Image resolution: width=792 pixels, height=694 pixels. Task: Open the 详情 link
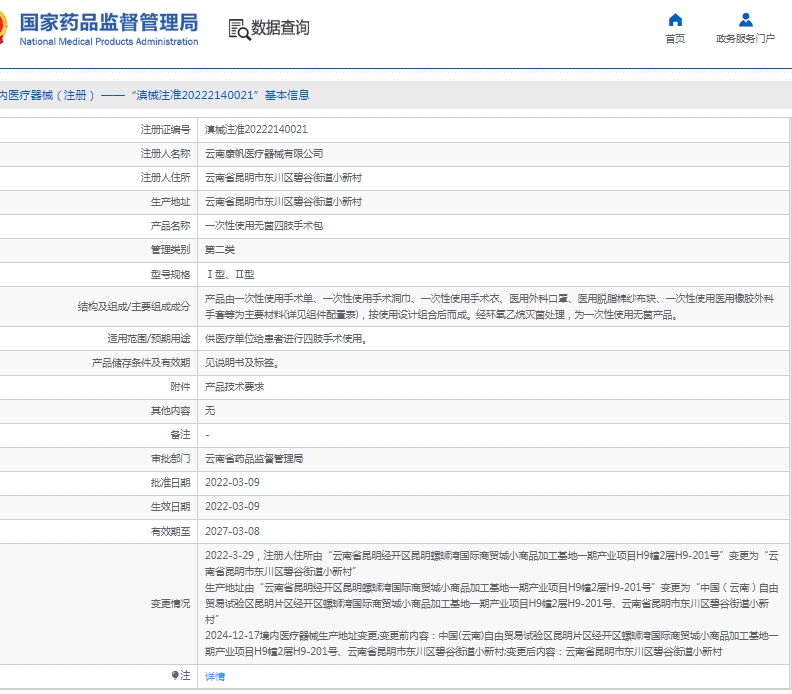(x=215, y=676)
